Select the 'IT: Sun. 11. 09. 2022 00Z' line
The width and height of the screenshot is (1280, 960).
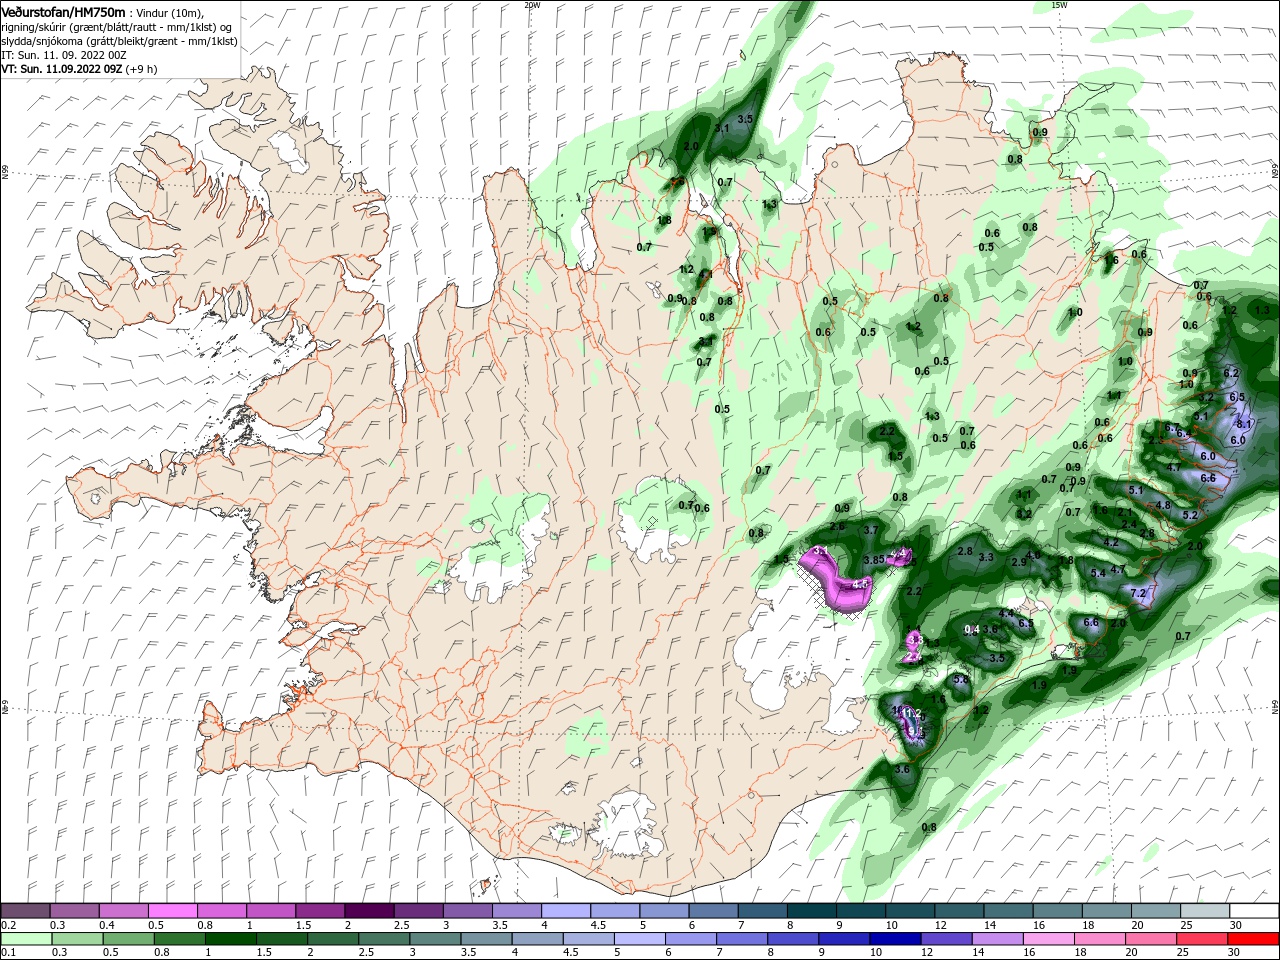tap(63, 56)
